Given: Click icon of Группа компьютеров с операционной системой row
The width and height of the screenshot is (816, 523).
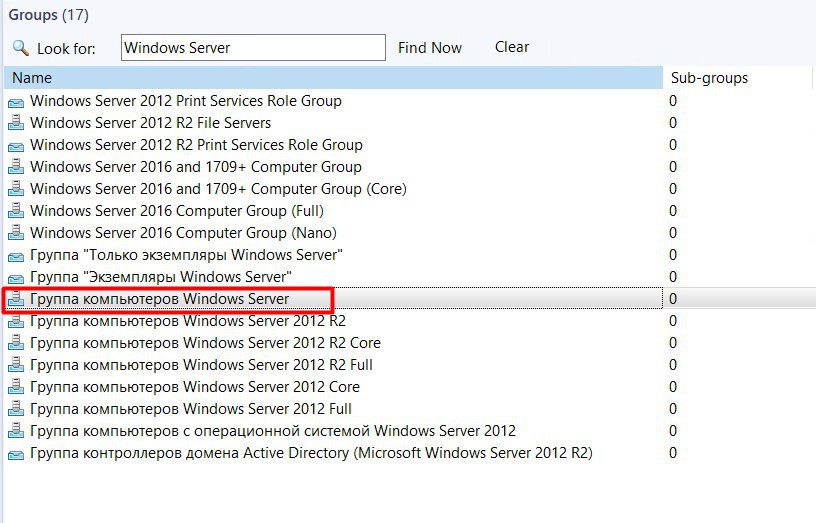Looking at the screenshot, I should coord(16,431).
